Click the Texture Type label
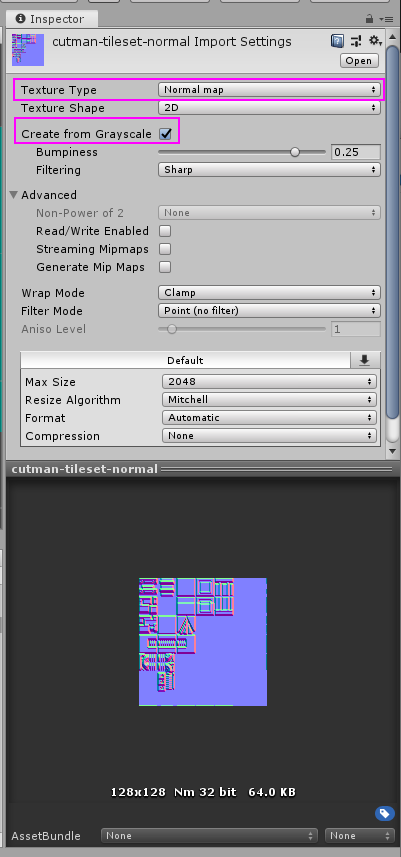Screen dimensions: 401x857 pos(58,90)
